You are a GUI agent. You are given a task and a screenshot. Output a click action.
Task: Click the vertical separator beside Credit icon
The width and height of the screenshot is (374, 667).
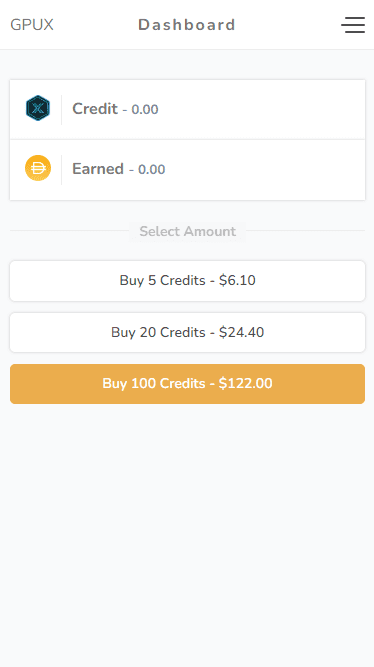(62, 110)
